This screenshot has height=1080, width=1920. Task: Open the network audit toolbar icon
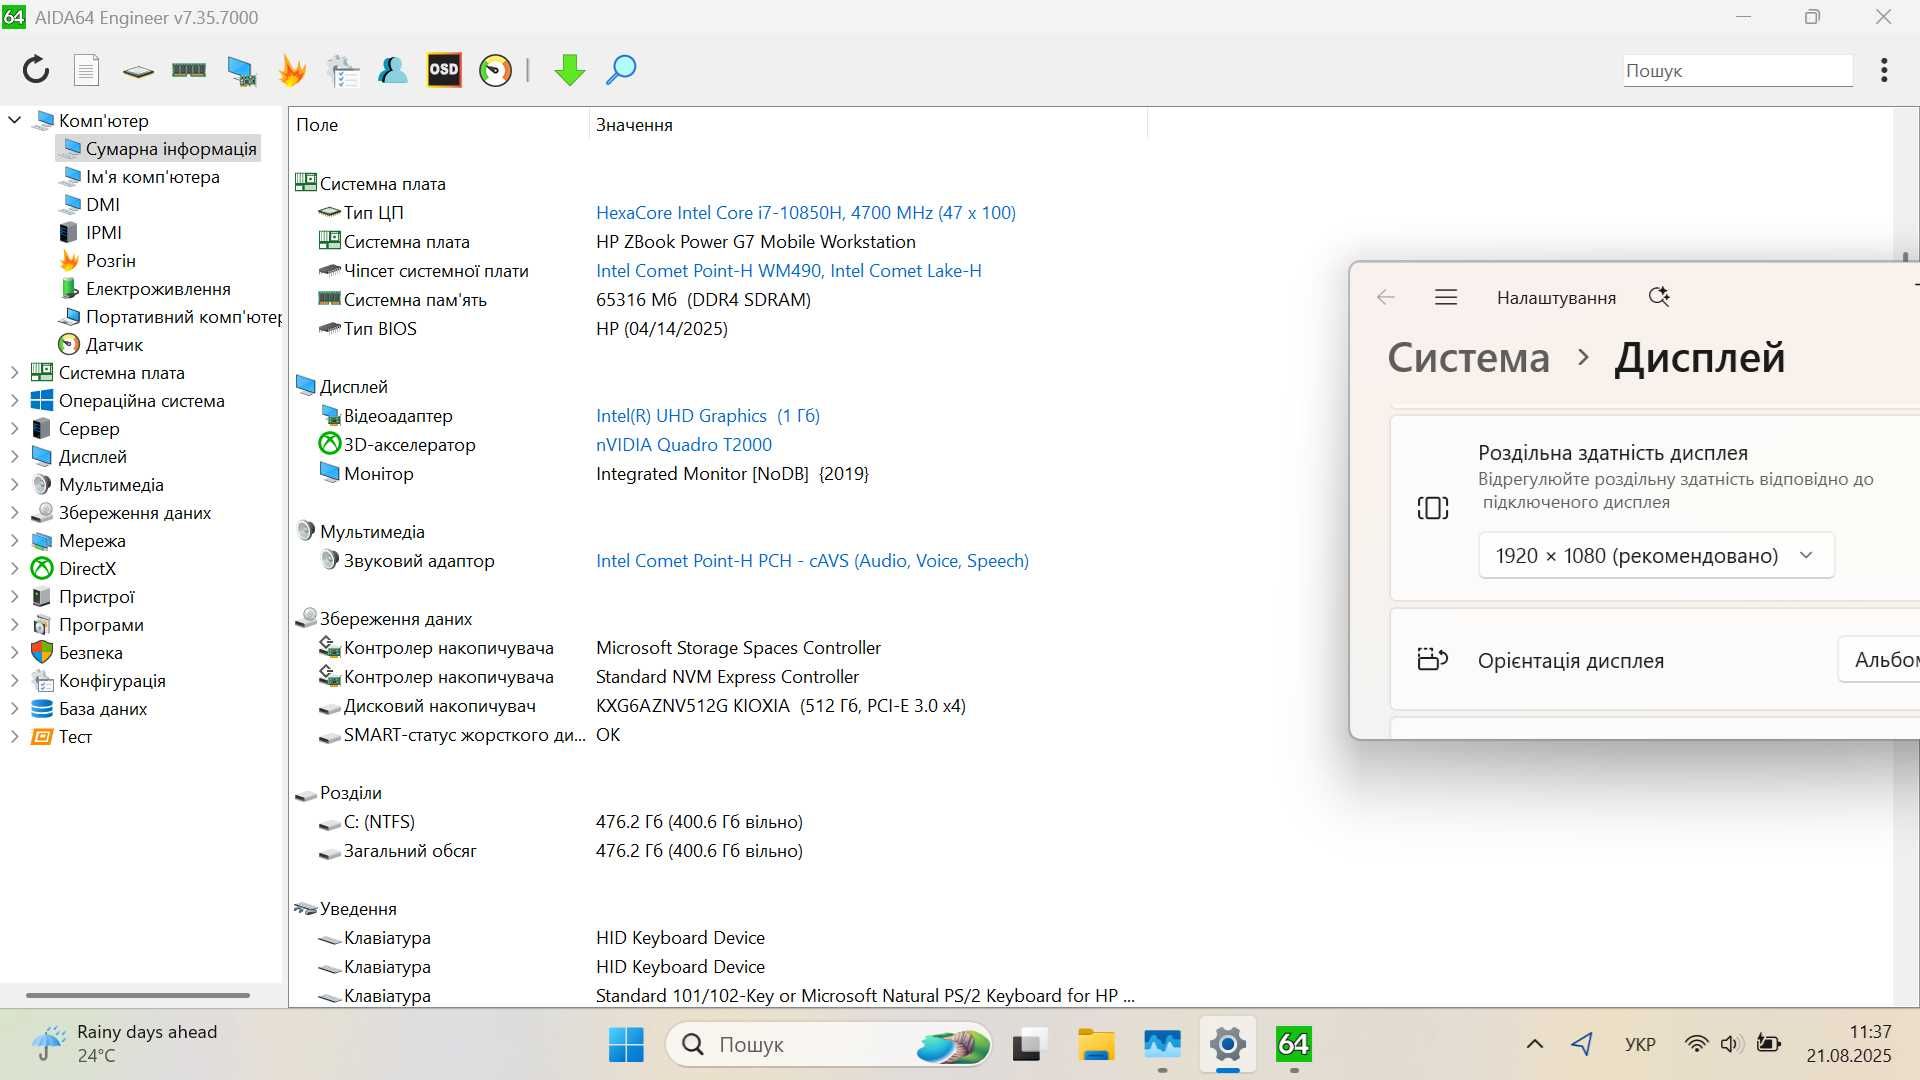[343, 70]
